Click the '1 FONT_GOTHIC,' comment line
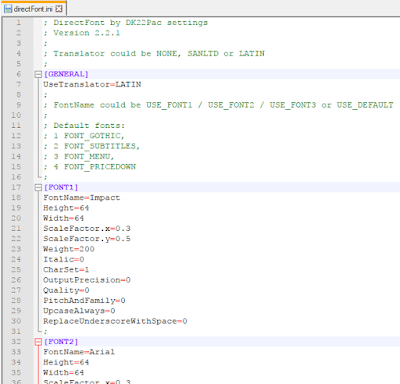 point(84,136)
